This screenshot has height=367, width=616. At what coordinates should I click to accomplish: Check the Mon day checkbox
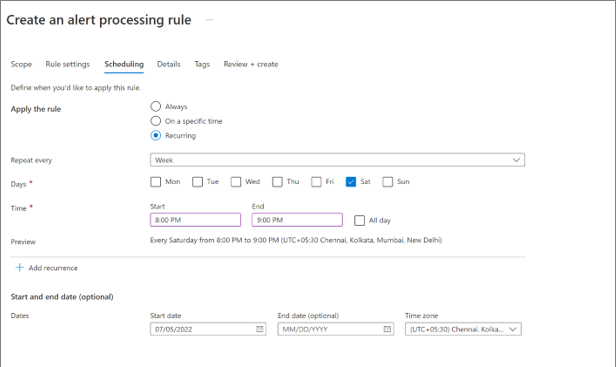tap(156, 182)
